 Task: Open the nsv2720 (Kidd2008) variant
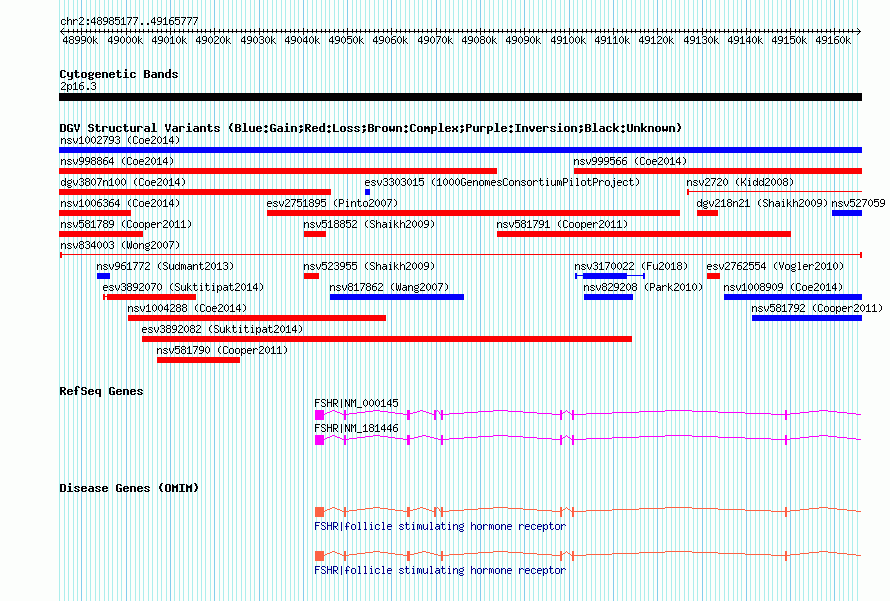(774, 192)
